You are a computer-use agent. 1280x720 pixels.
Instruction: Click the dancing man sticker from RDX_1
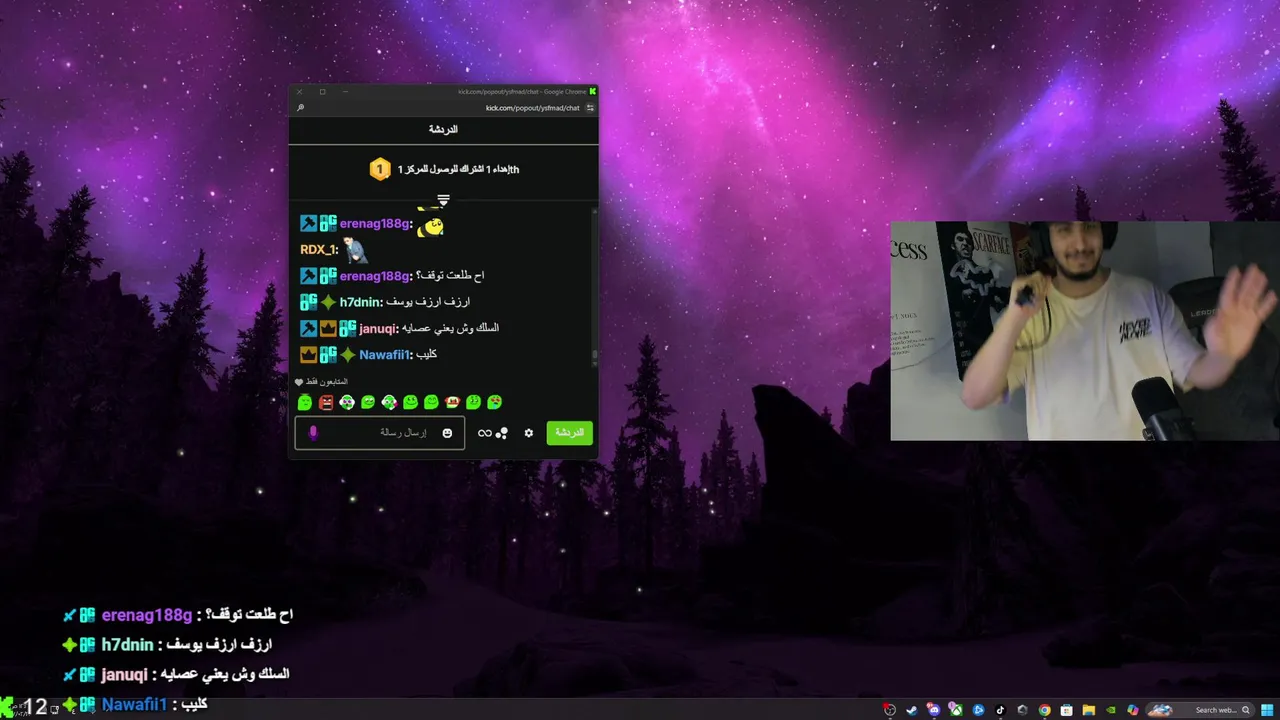click(354, 250)
